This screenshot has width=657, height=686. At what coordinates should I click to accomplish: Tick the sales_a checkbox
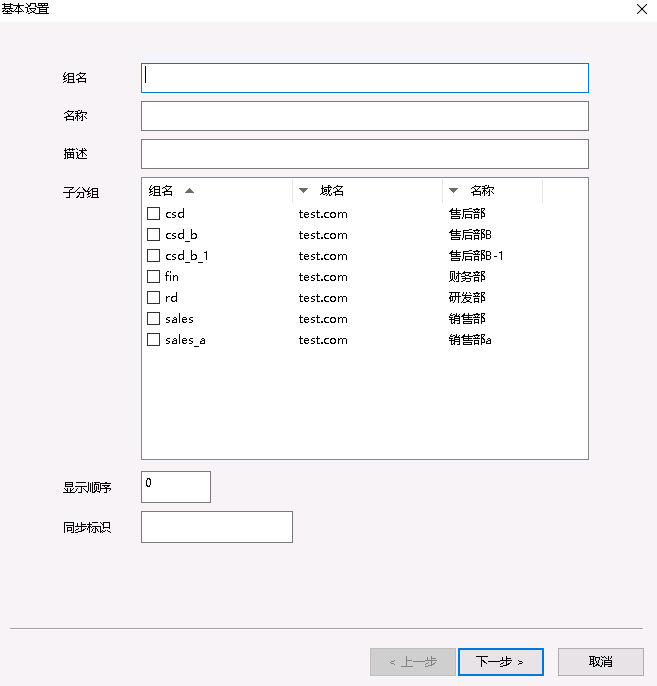coord(154,339)
